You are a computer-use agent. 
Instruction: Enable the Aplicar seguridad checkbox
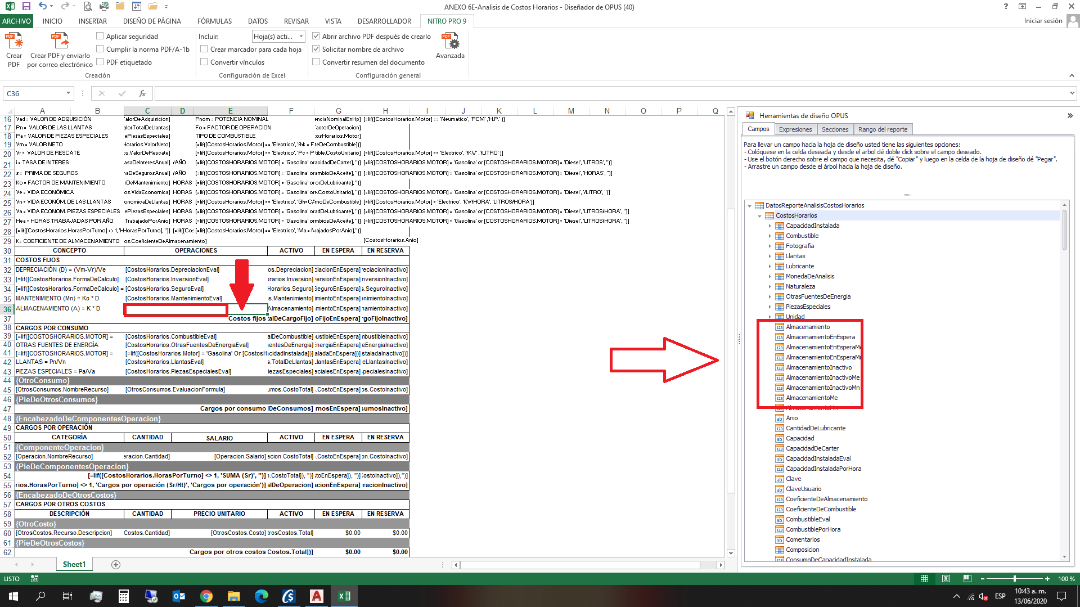click(100, 36)
